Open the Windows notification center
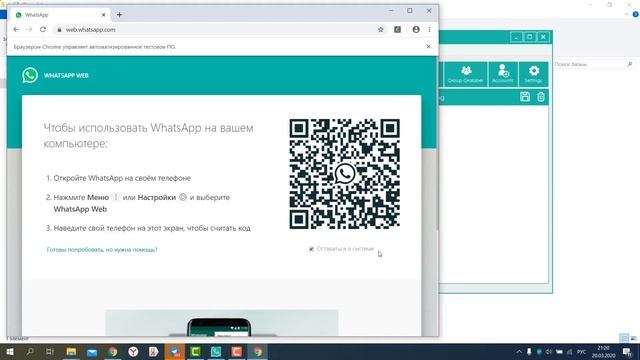 [628, 351]
